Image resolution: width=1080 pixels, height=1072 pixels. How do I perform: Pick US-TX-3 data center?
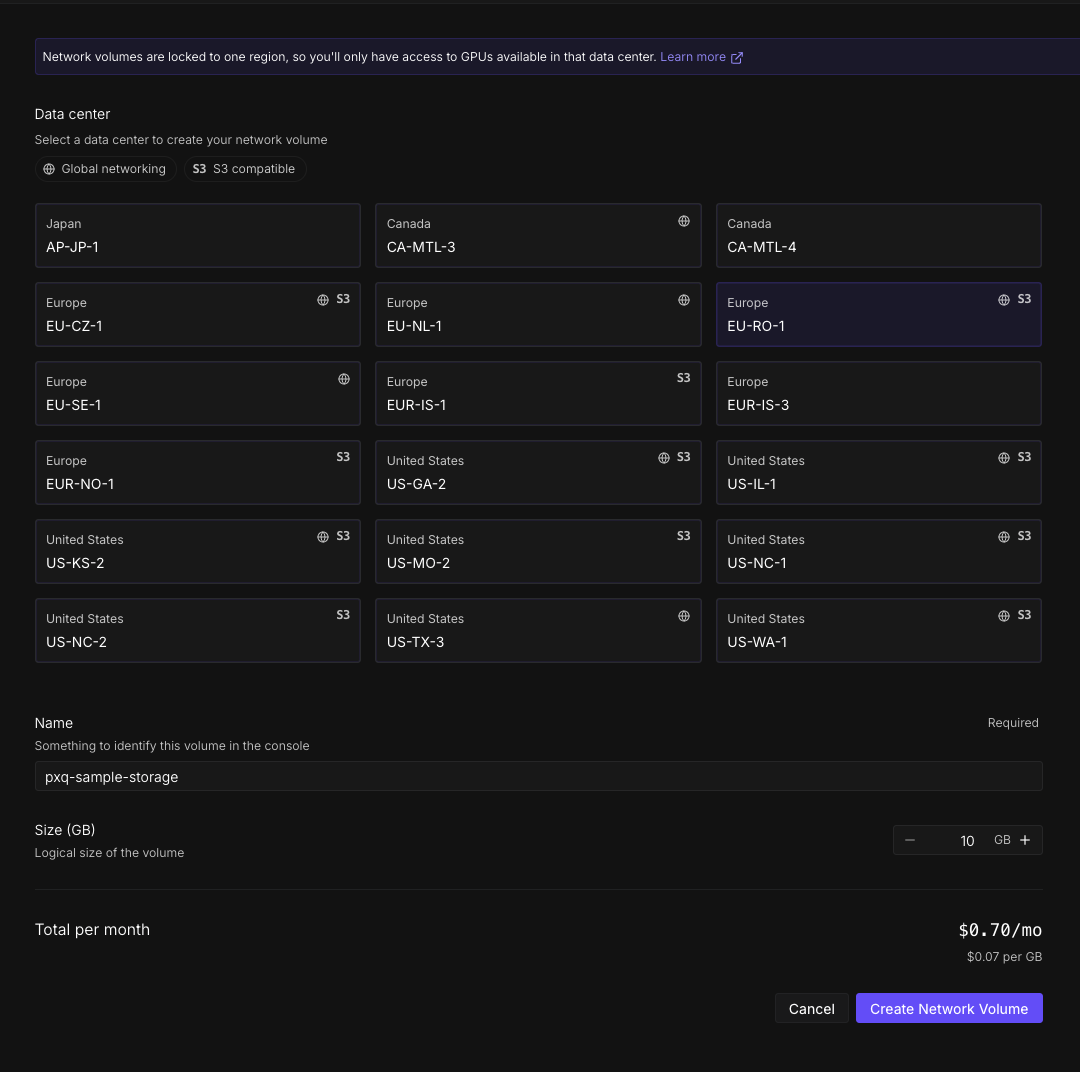[538, 630]
